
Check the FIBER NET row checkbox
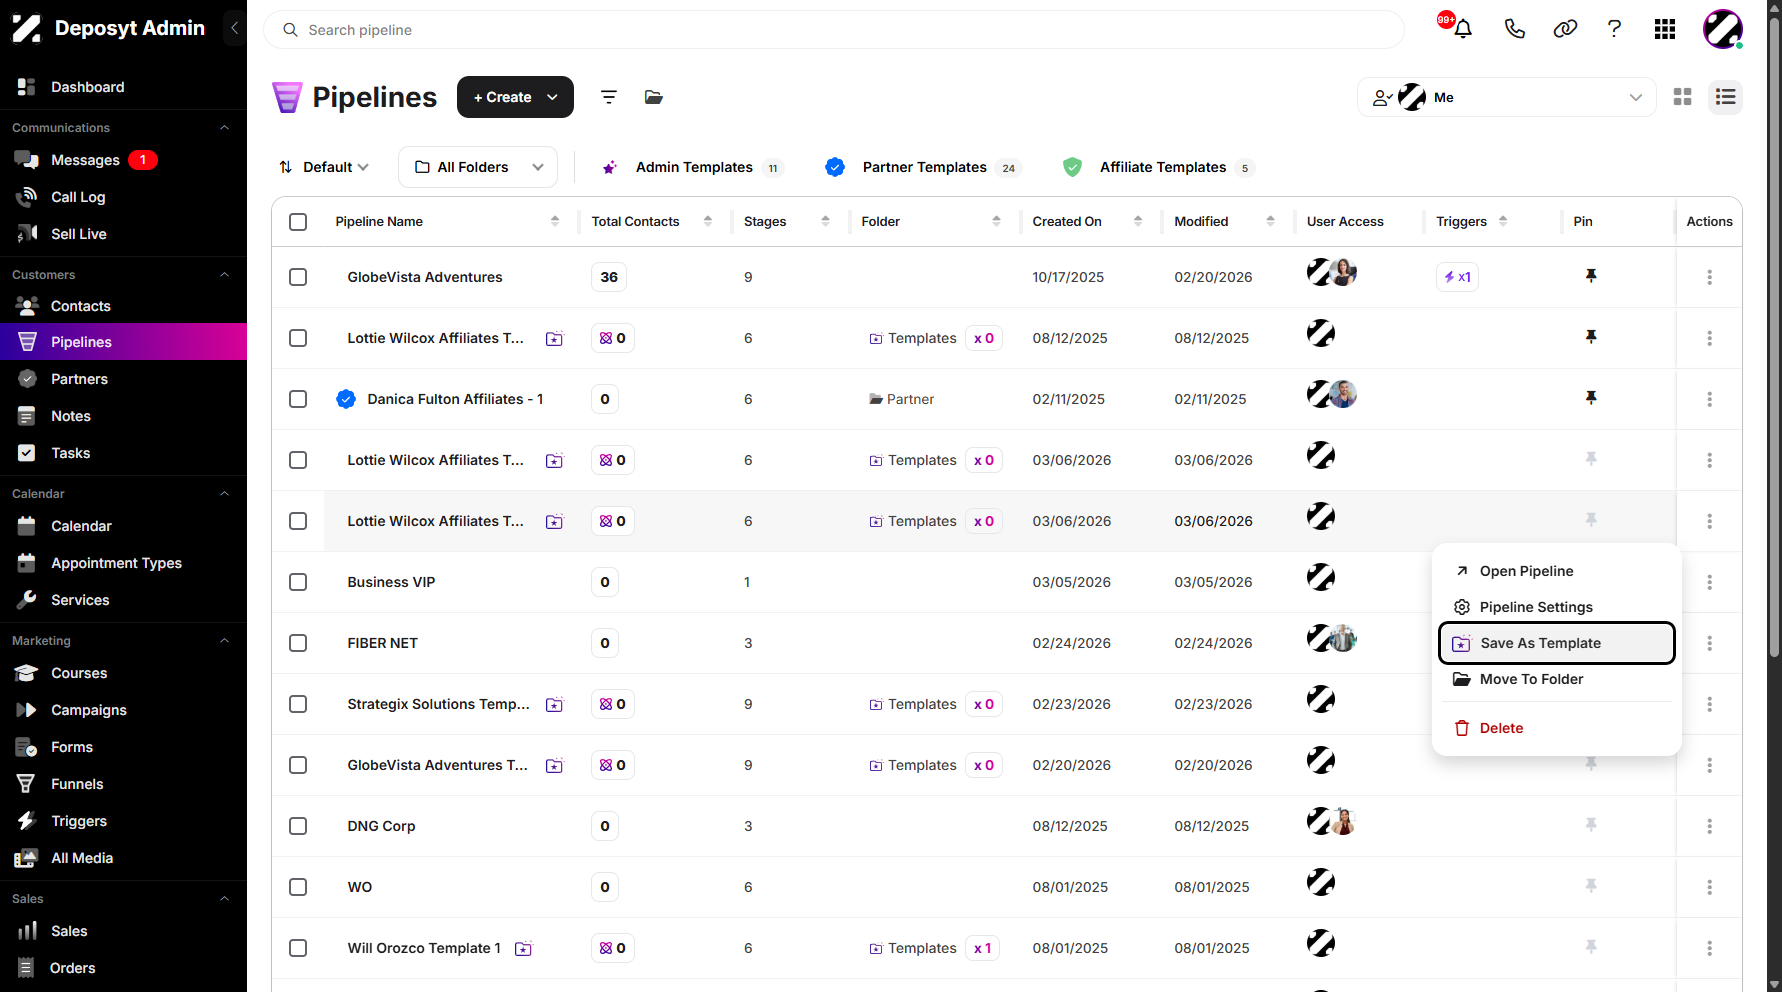pos(298,643)
